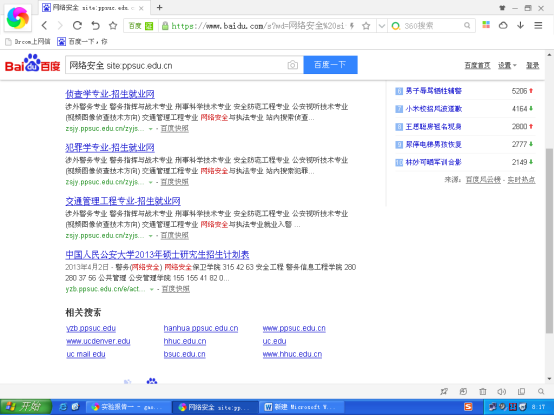Open result 交通管理工程专业-招生就业网
Image resolution: width=554 pixels, height=416 pixels.
(123, 201)
